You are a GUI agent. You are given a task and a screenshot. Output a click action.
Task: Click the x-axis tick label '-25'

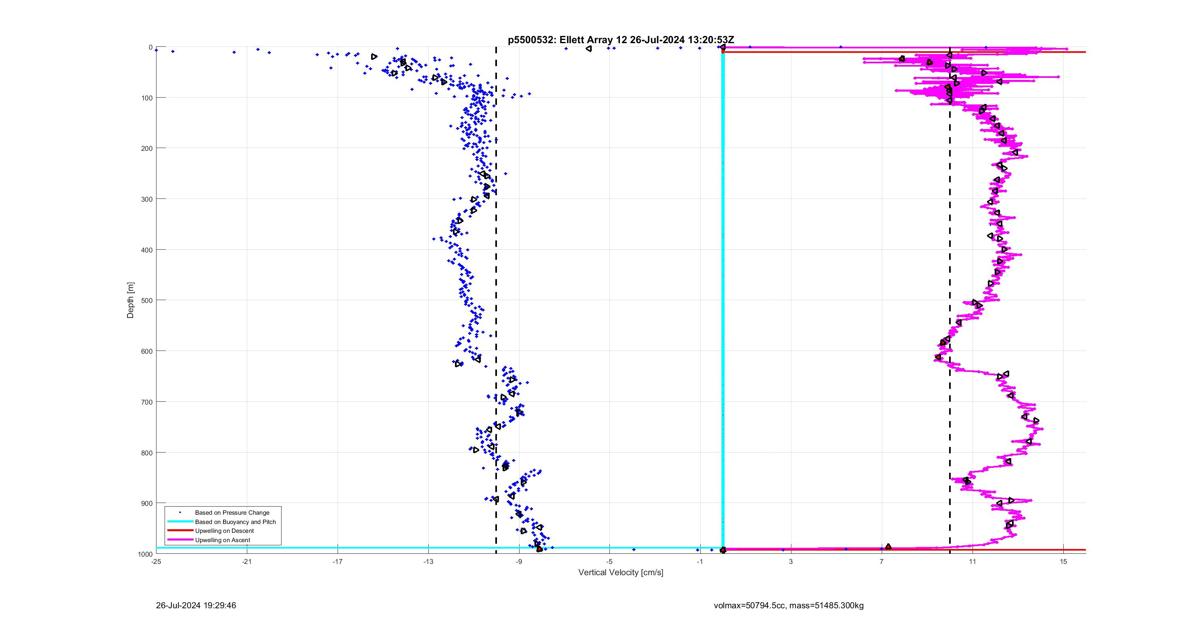point(156,561)
